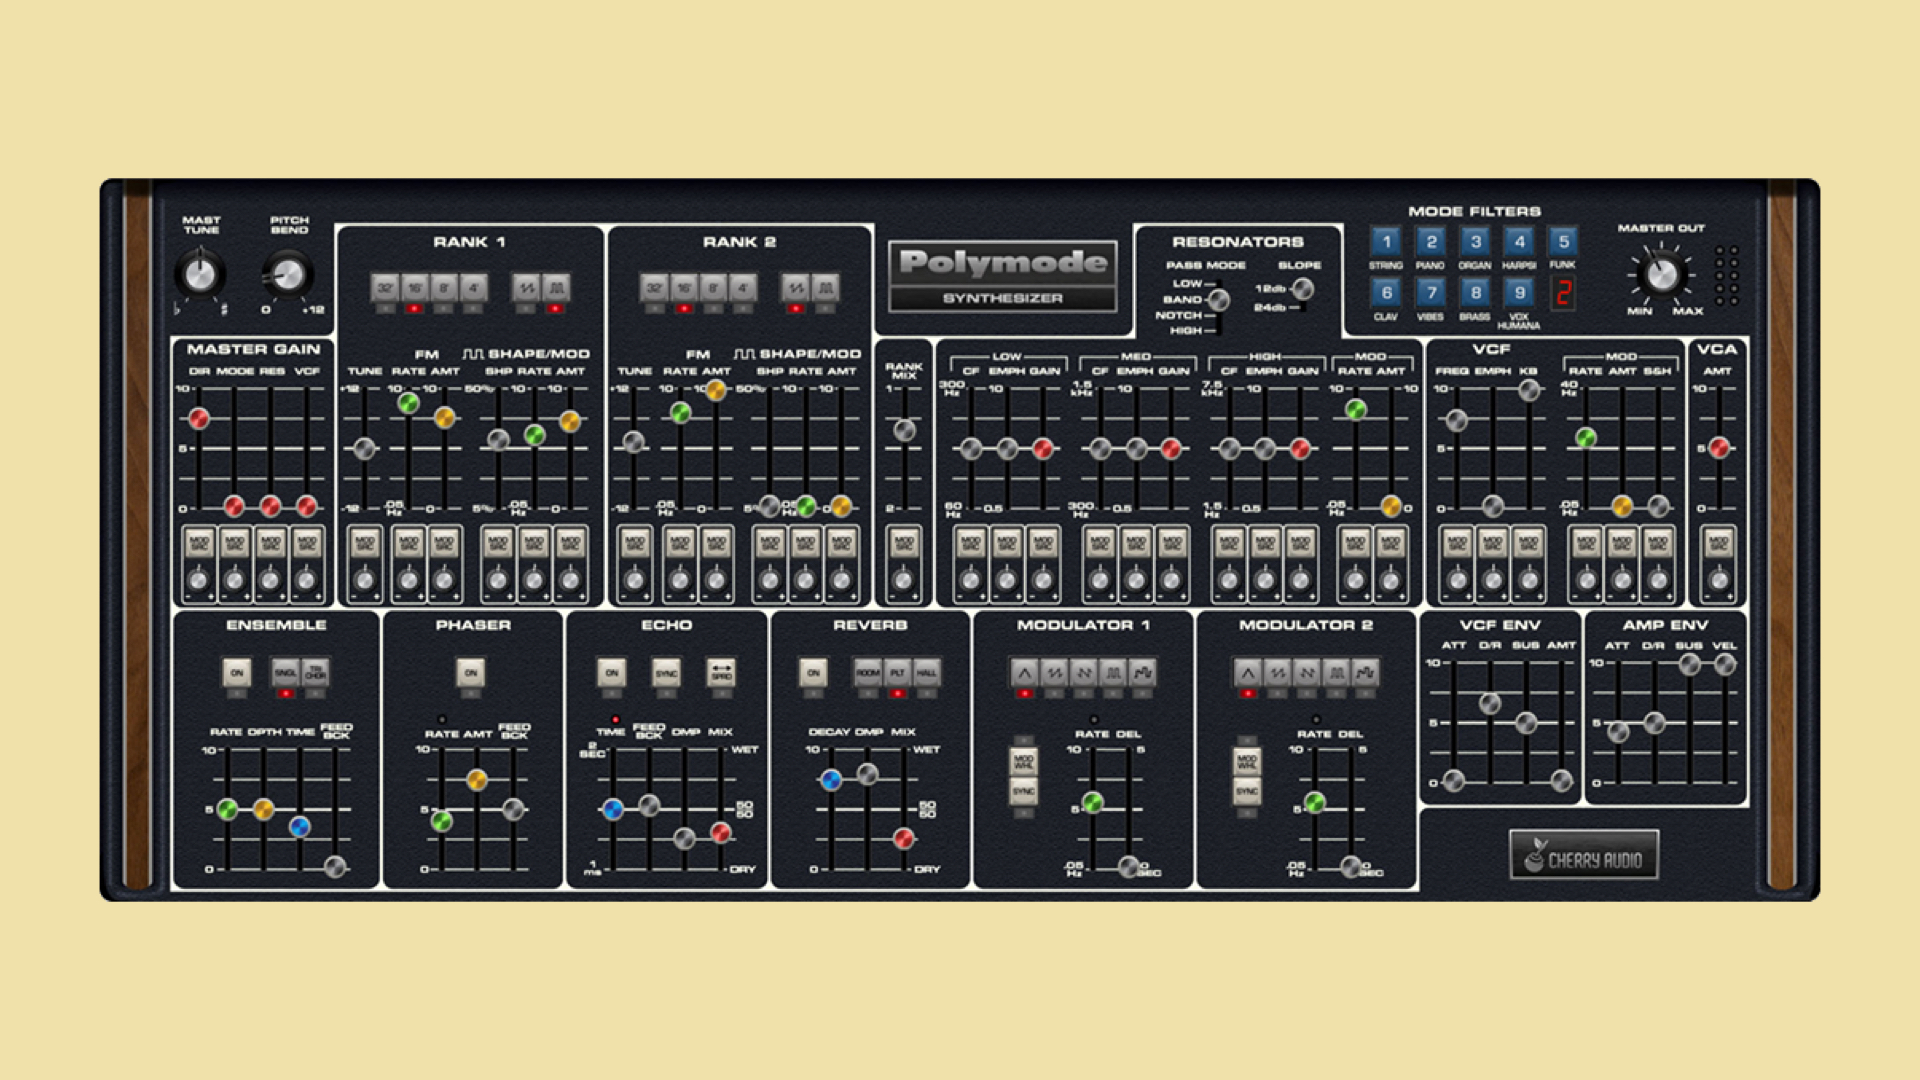Select mode filter 1 String

1386,241
